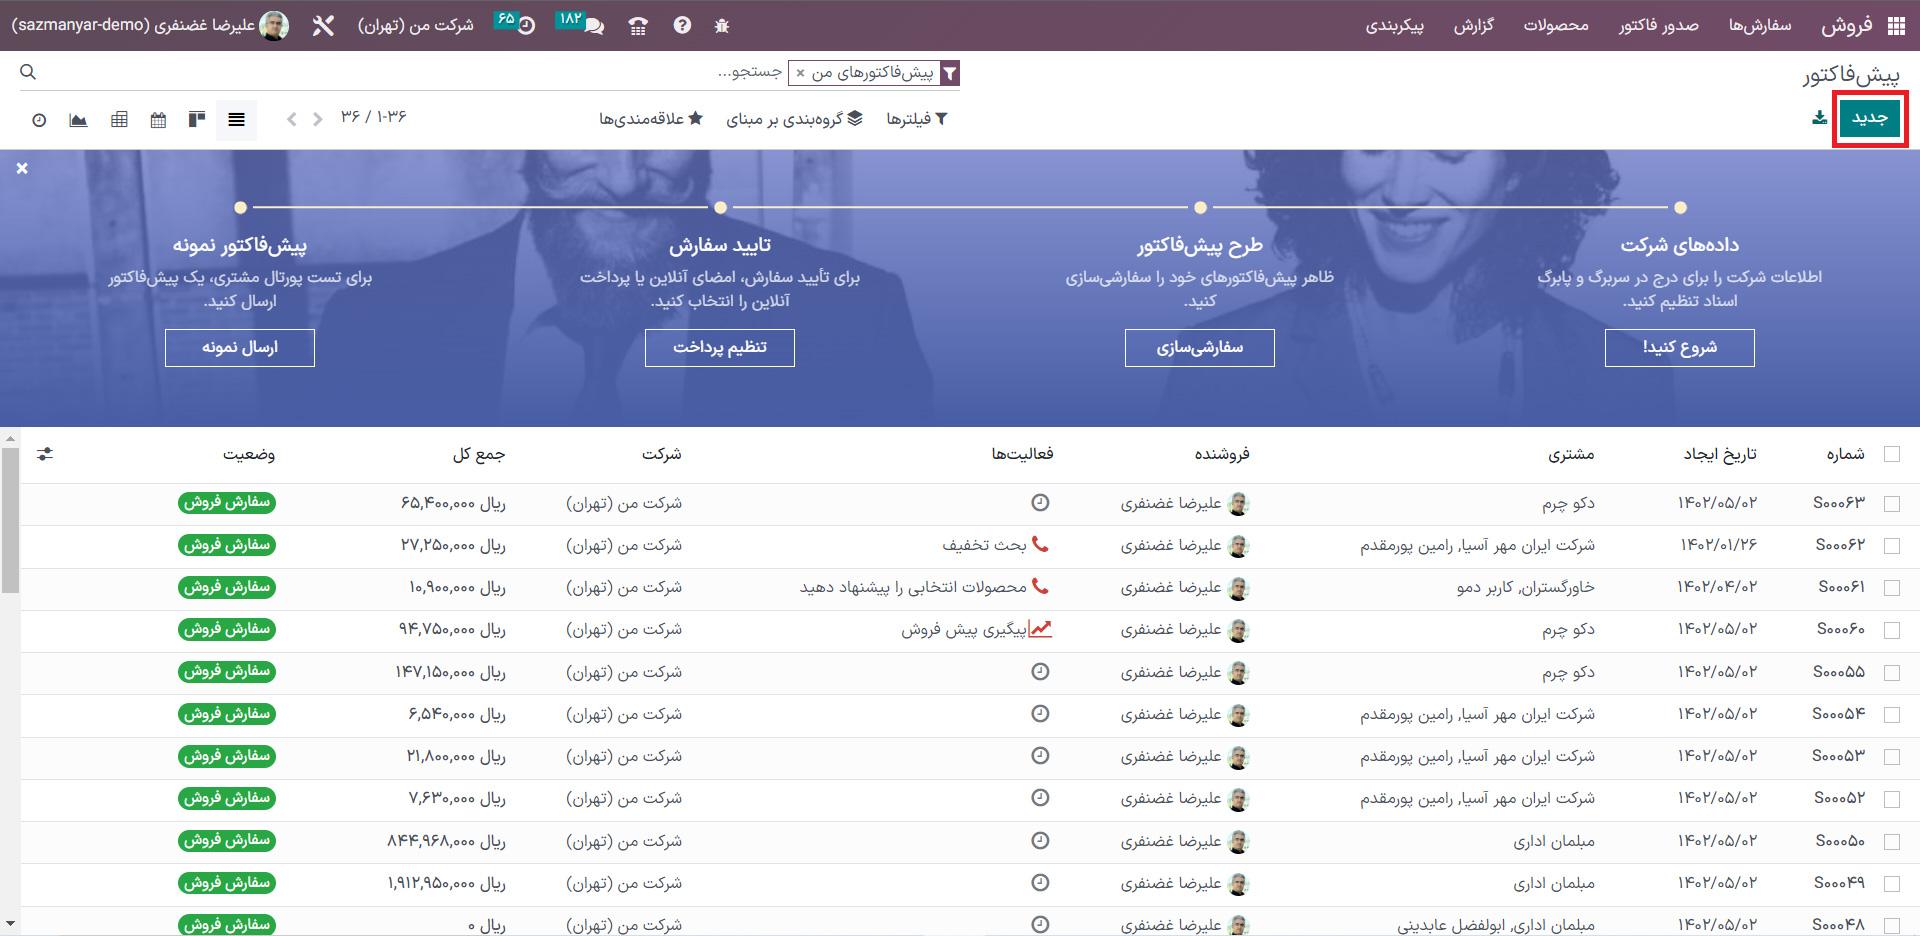
Task: Open the developer tools wrench icon
Action: [322, 26]
